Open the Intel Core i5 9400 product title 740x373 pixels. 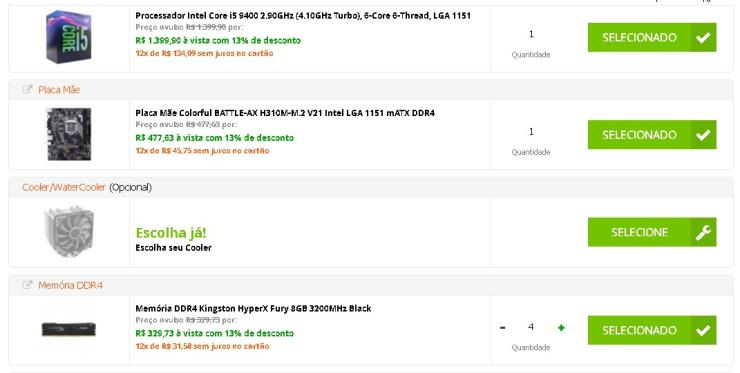303,16
